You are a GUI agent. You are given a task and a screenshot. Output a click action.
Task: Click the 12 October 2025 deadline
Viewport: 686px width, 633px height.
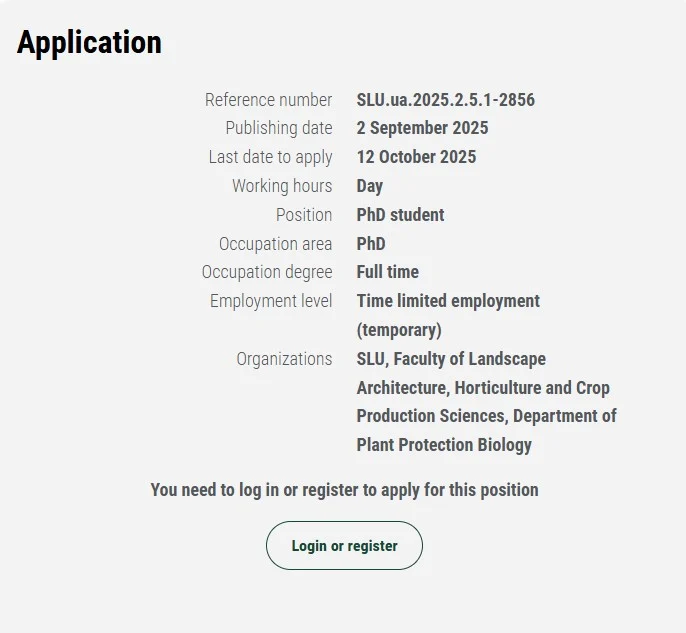[416, 157]
